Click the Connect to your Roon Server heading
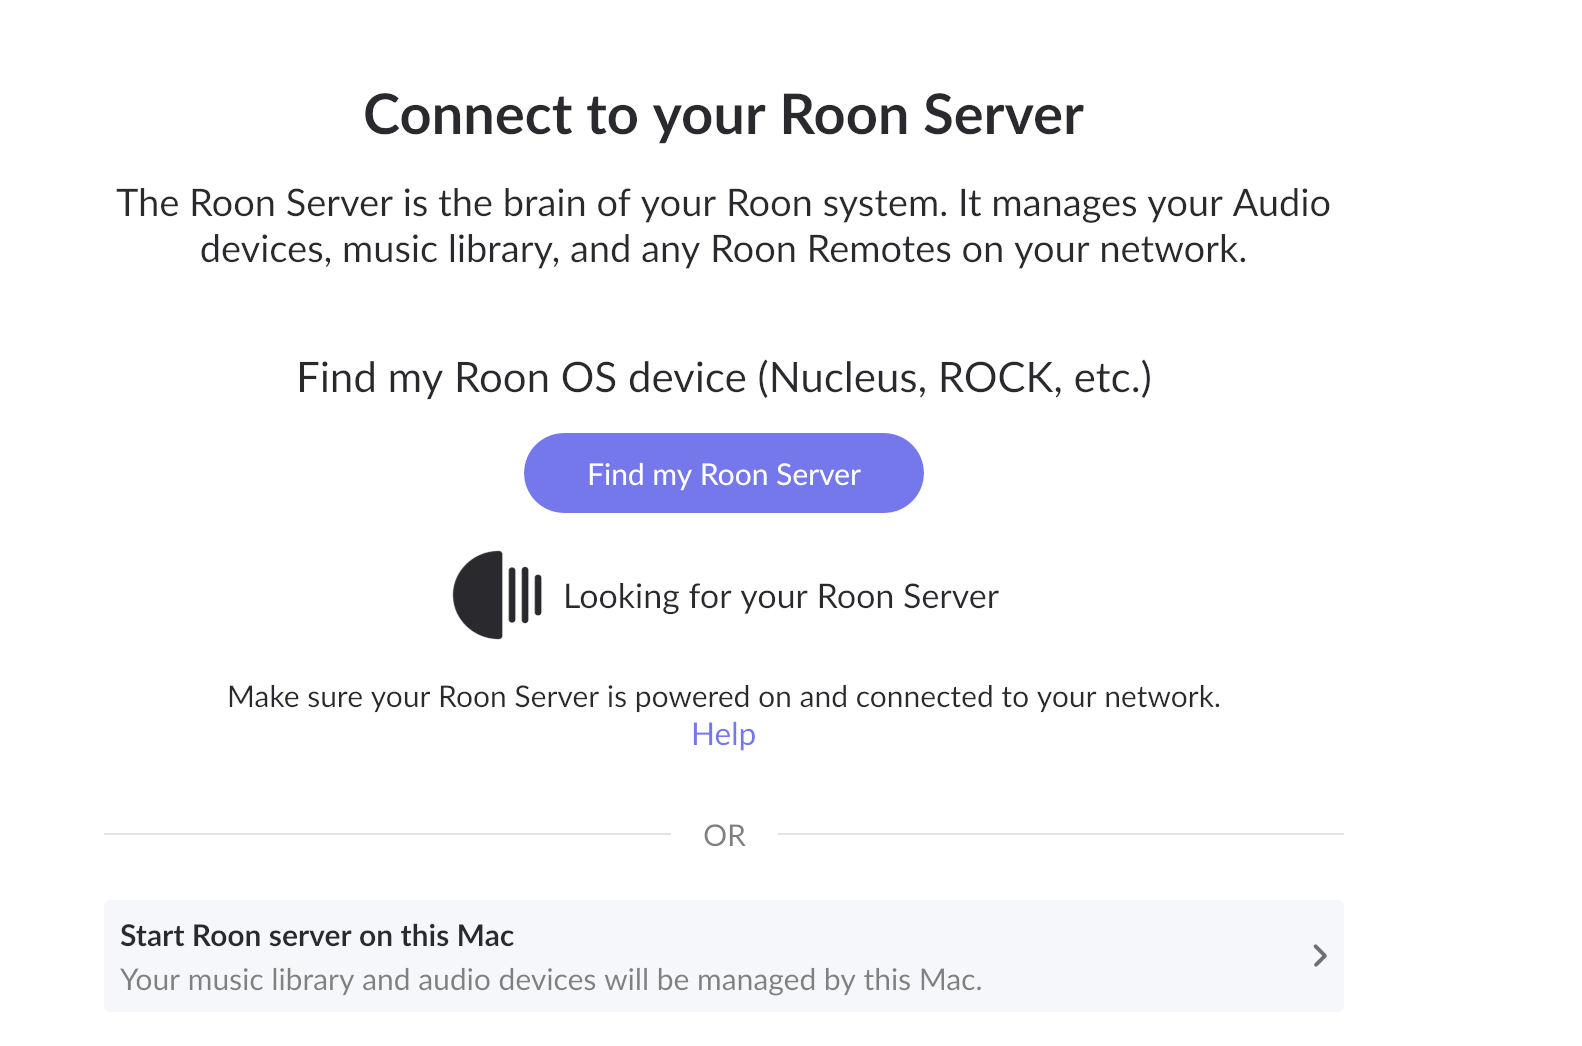1582x1046 pixels. pyautogui.click(x=723, y=115)
